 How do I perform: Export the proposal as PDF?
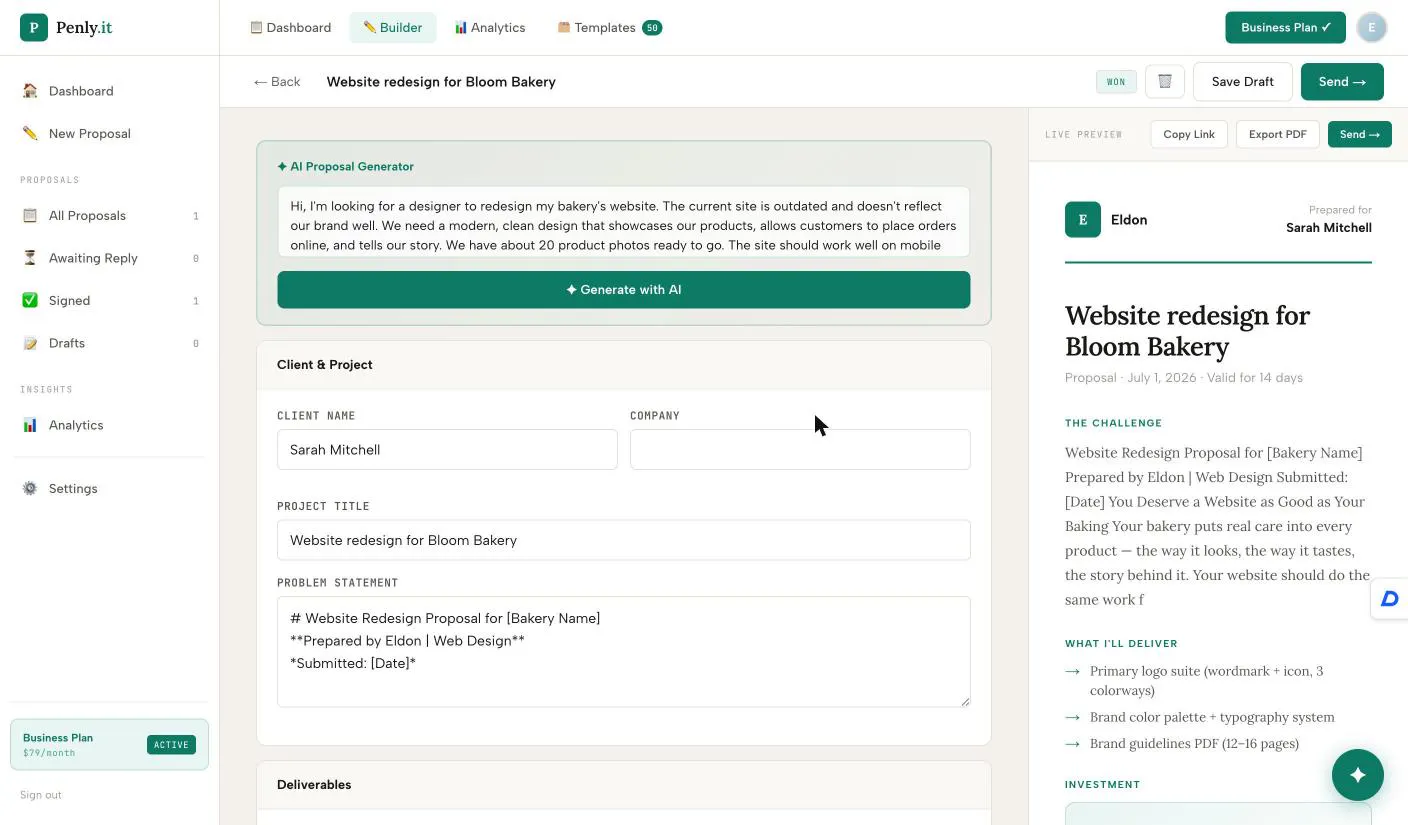coord(1278,134)
